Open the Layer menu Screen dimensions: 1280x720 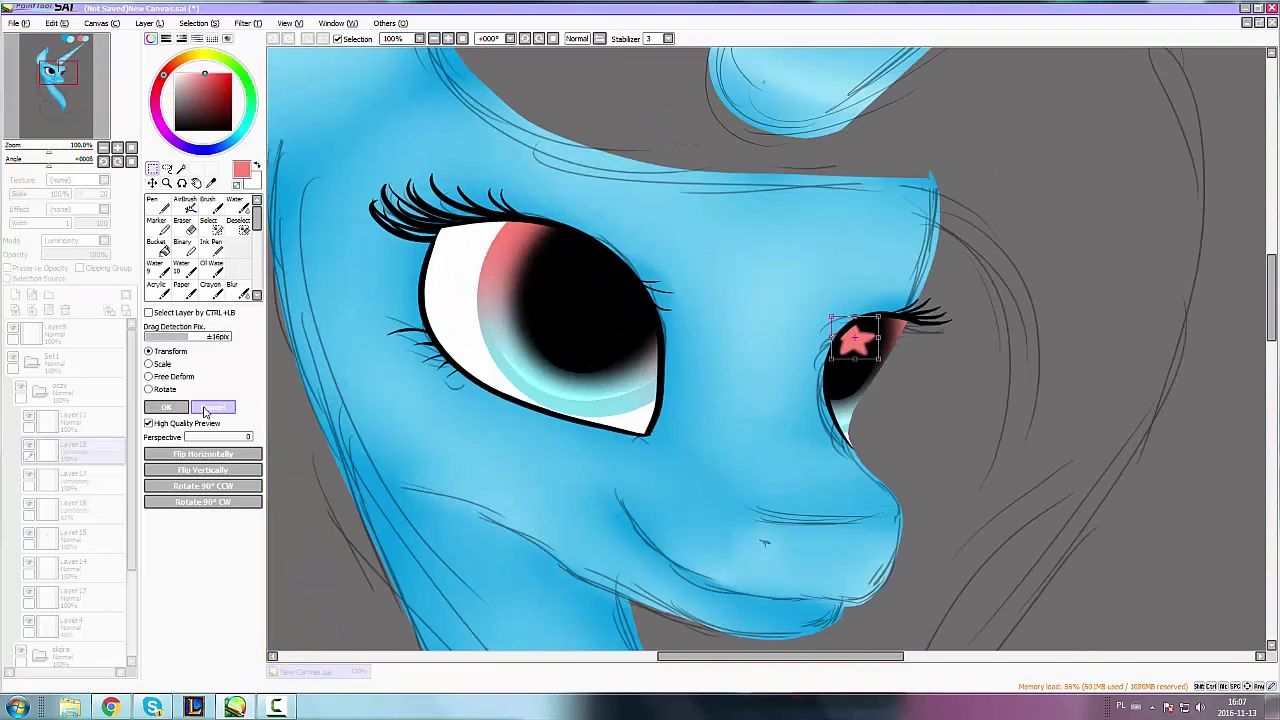(x=149, y=23)
